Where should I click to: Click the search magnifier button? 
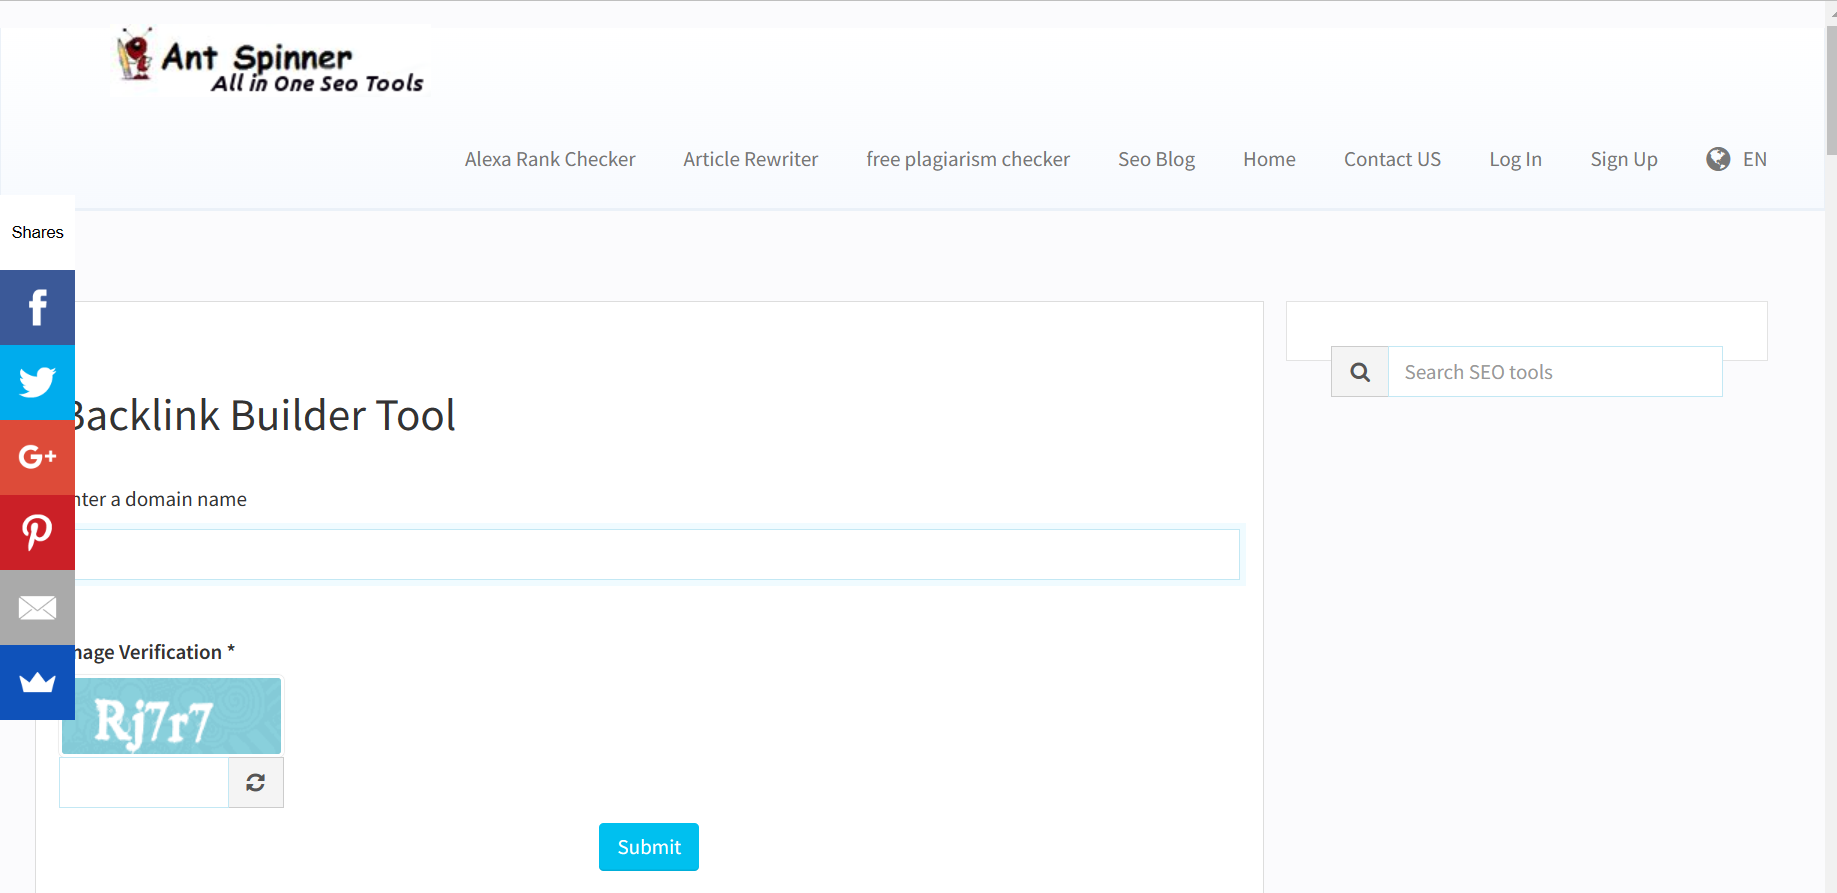[x=1360, y=372]
